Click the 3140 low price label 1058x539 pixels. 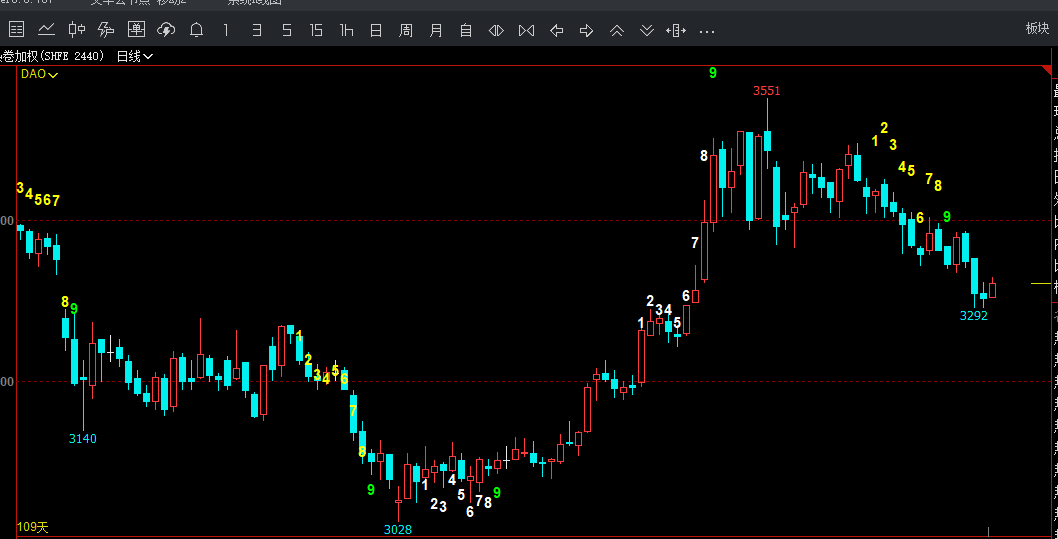pyautogui.click(x=83, y=438)
